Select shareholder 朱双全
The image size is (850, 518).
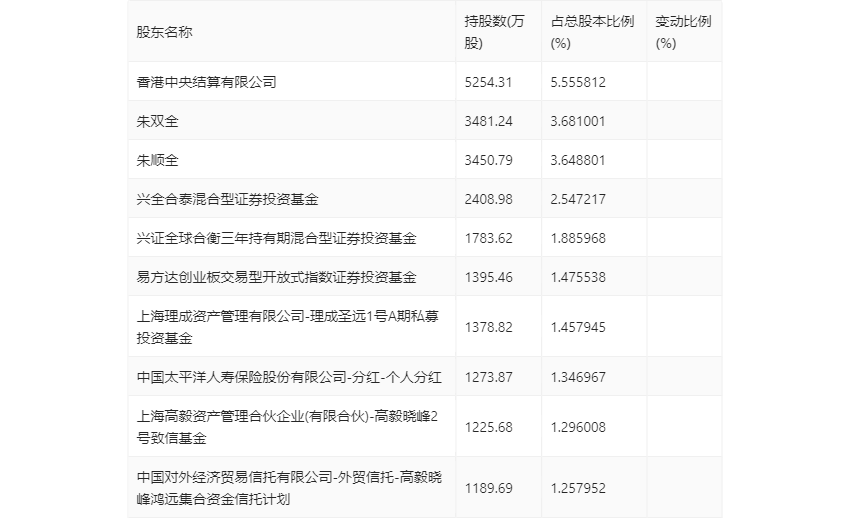(x=157, y=121)
